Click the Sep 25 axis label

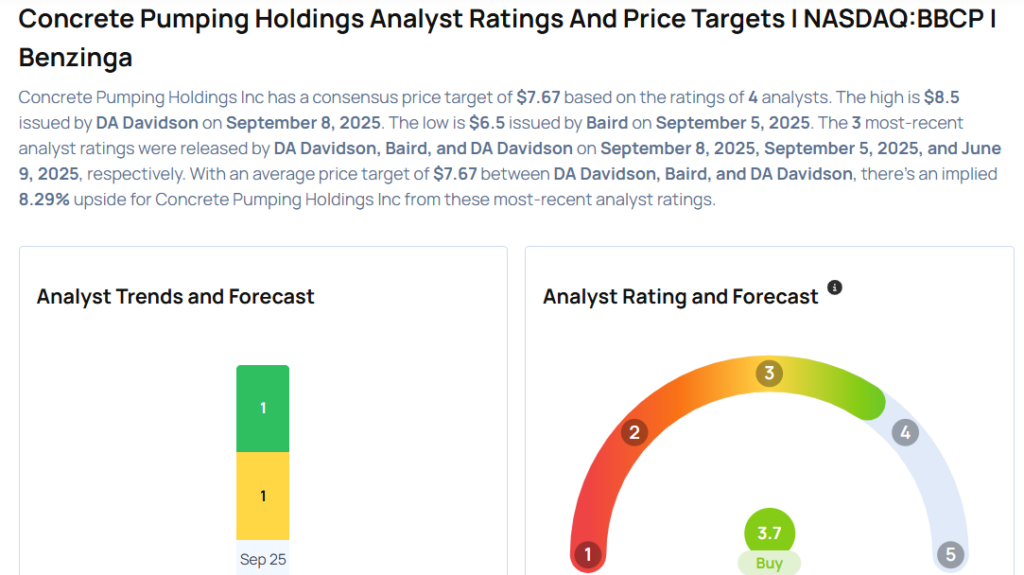(263, 559)
